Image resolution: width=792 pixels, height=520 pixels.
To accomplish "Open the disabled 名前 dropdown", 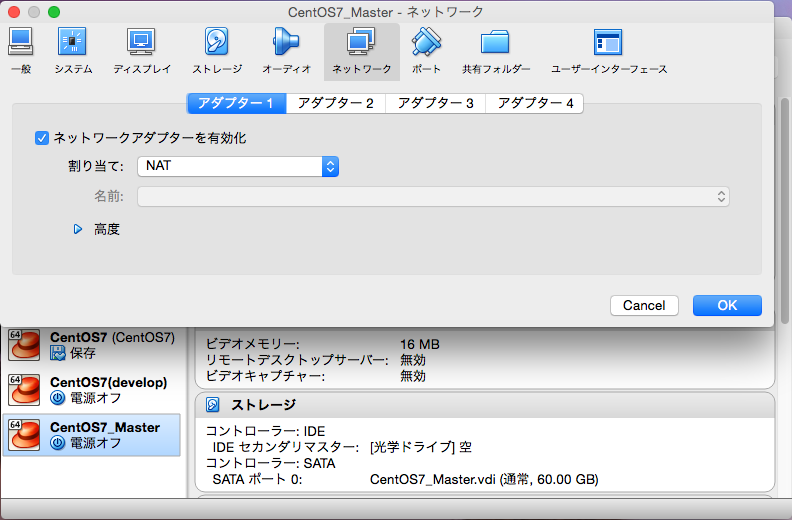I will tap(433, 197).
